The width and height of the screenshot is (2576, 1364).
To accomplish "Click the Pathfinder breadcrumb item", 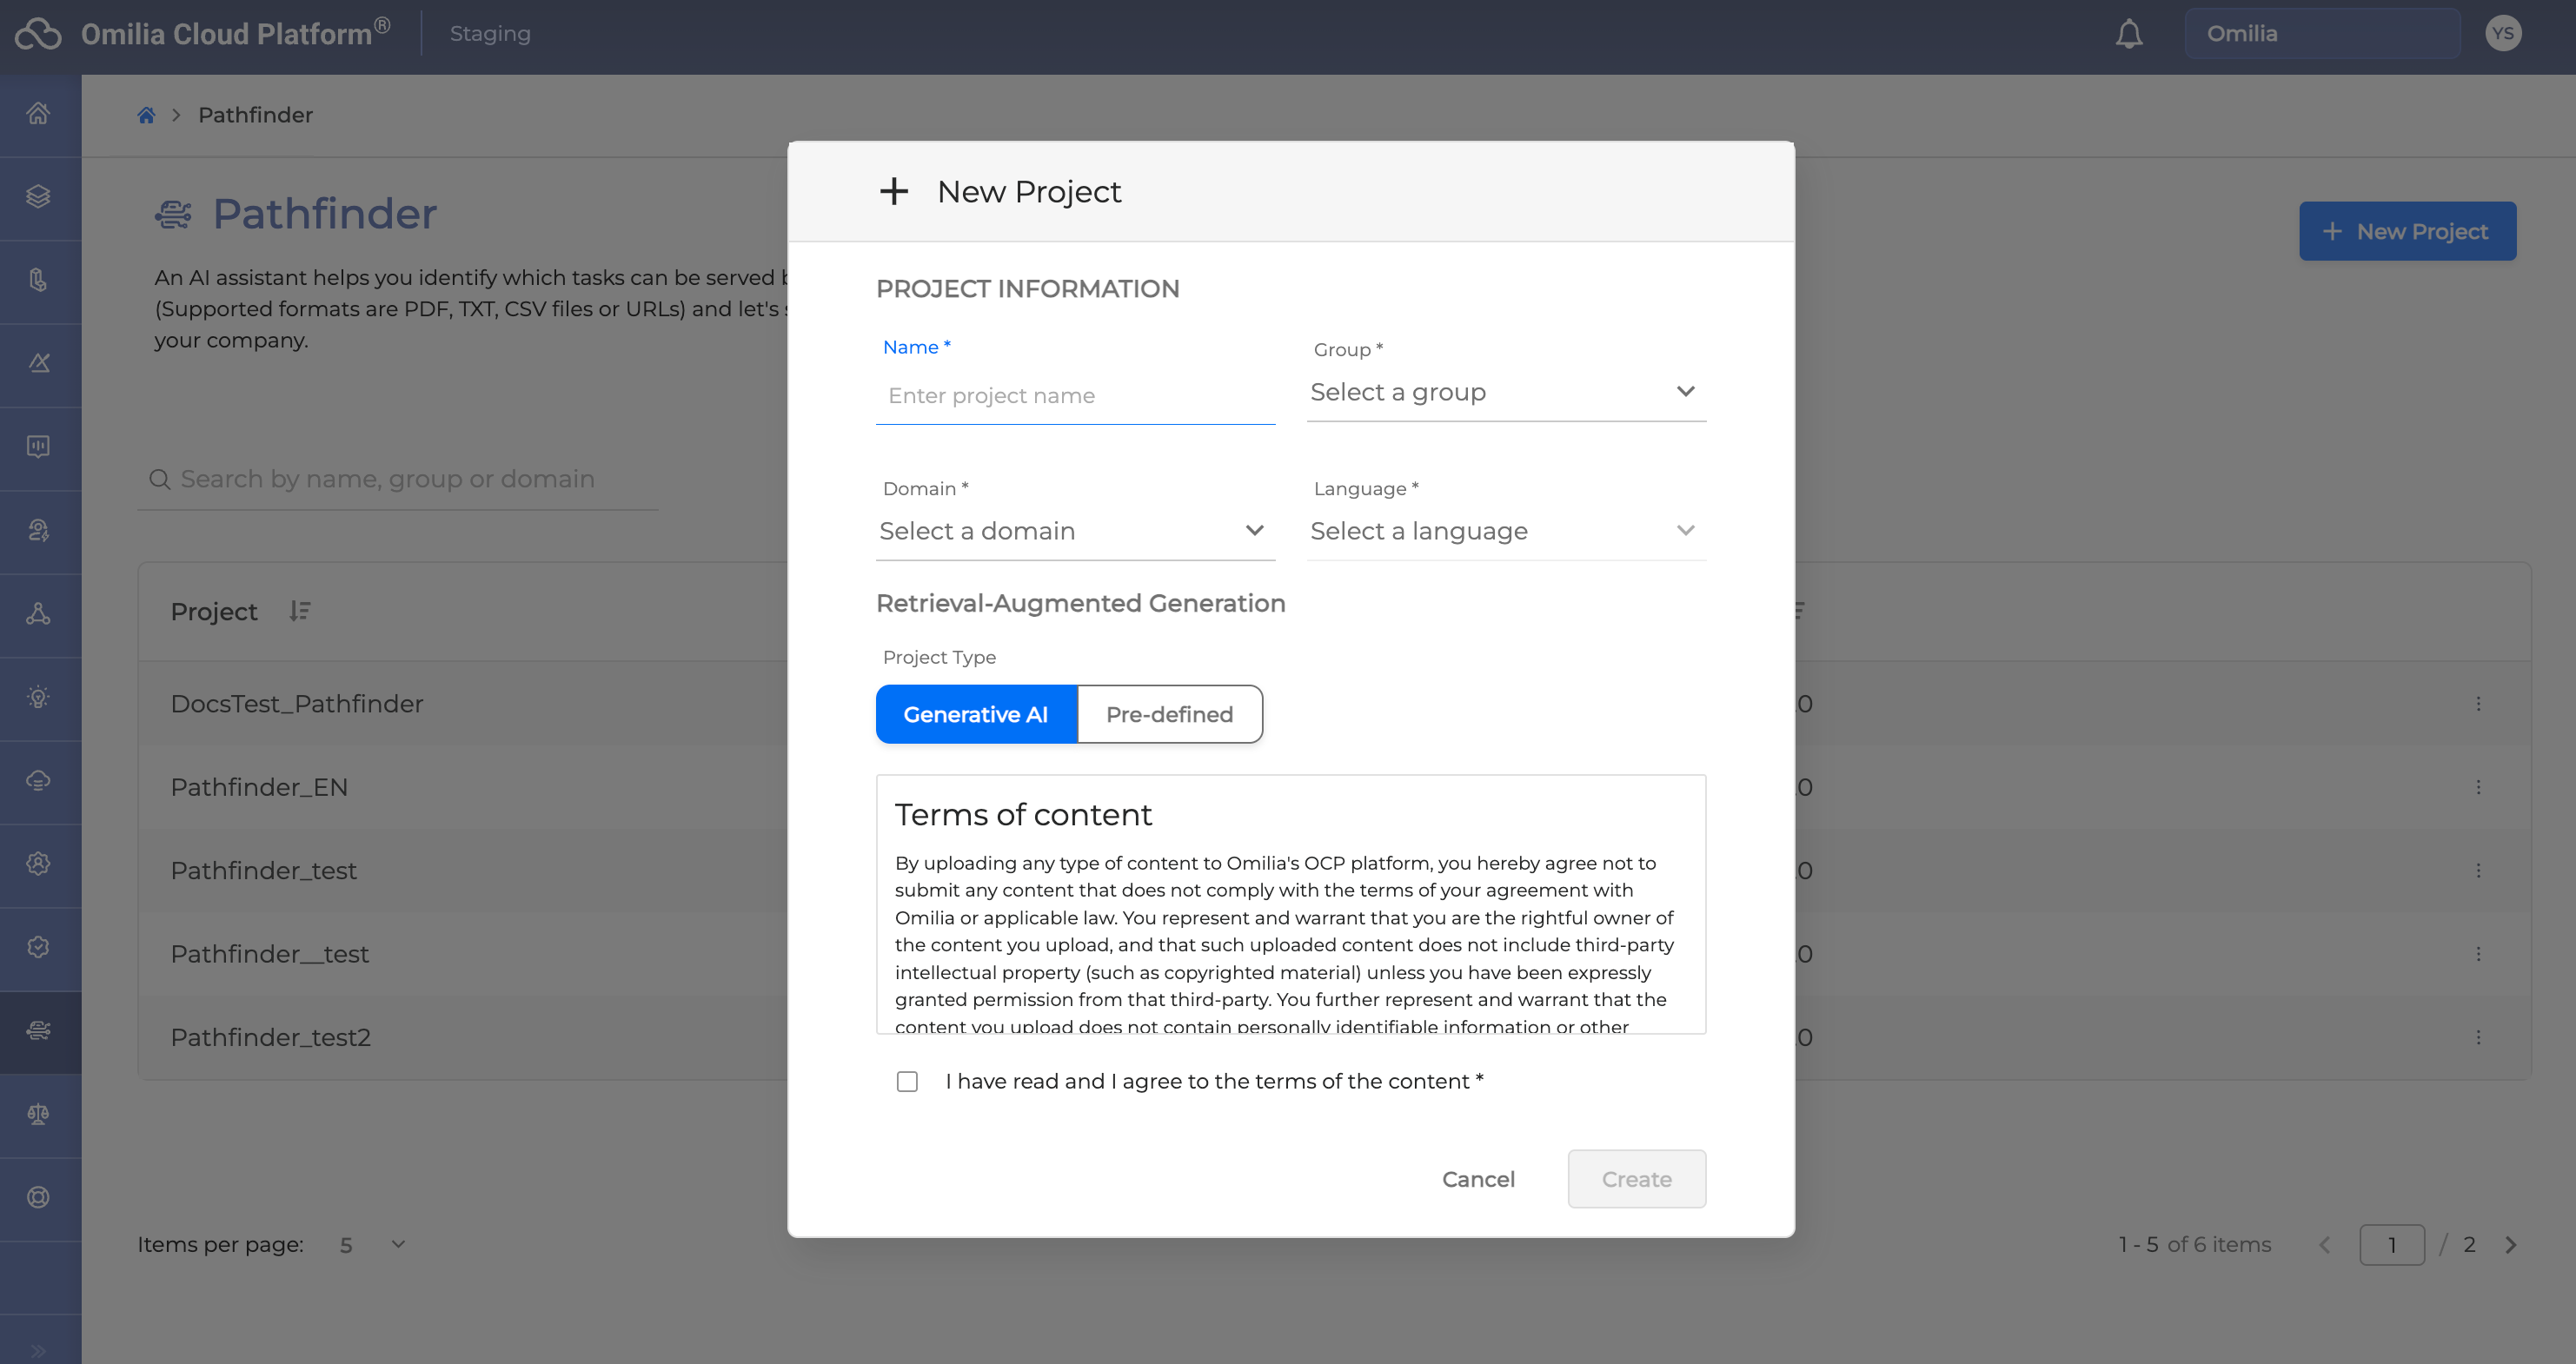I will click(255, 115).
